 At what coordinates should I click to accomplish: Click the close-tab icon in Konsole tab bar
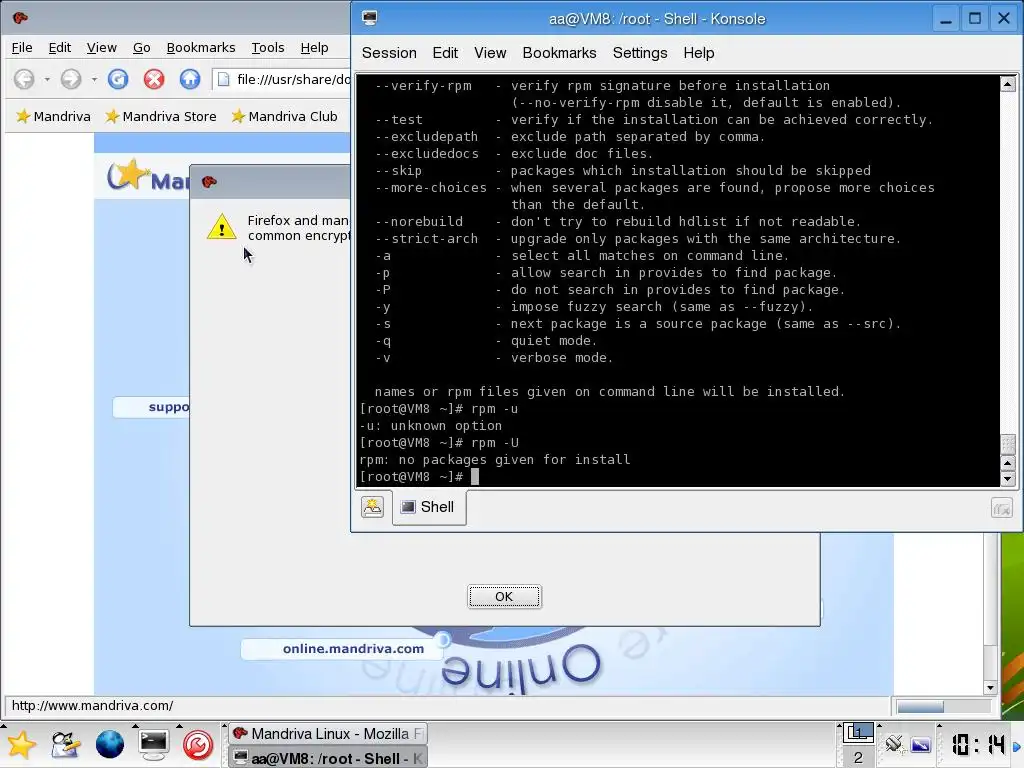tap(1001, 507)
